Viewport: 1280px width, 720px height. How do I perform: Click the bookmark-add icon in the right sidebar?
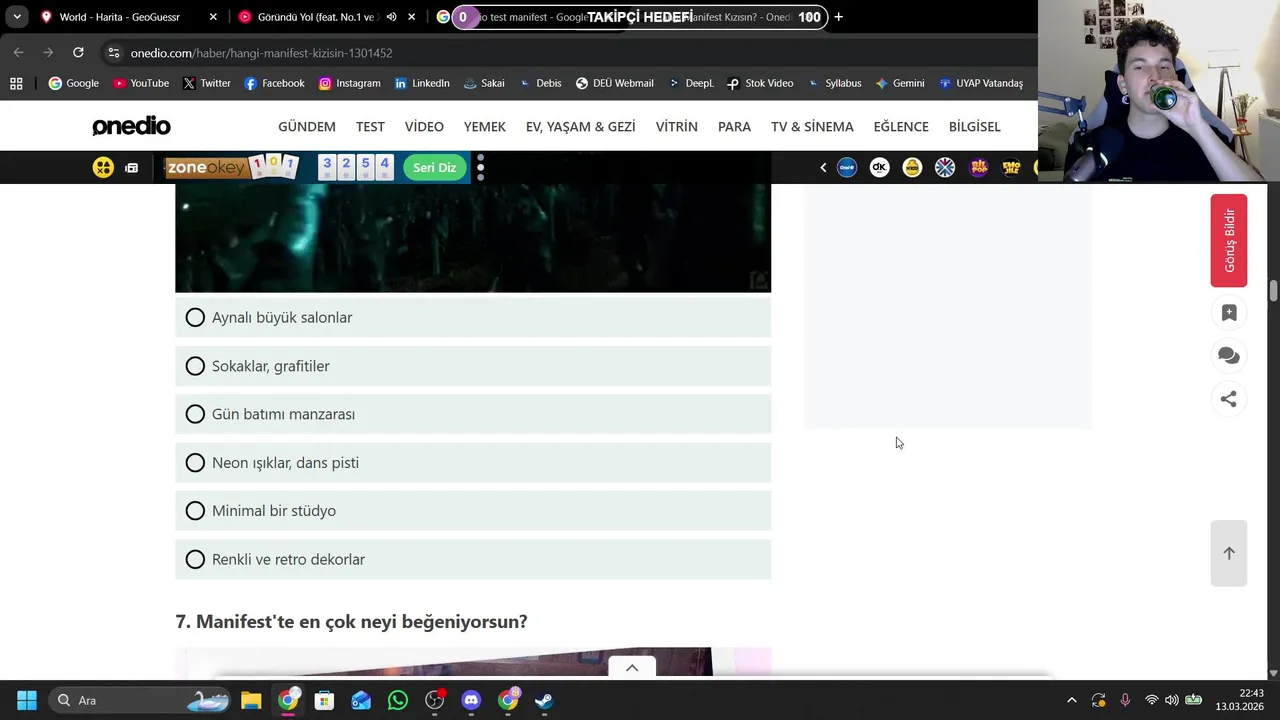click(x=1229, y=313)
